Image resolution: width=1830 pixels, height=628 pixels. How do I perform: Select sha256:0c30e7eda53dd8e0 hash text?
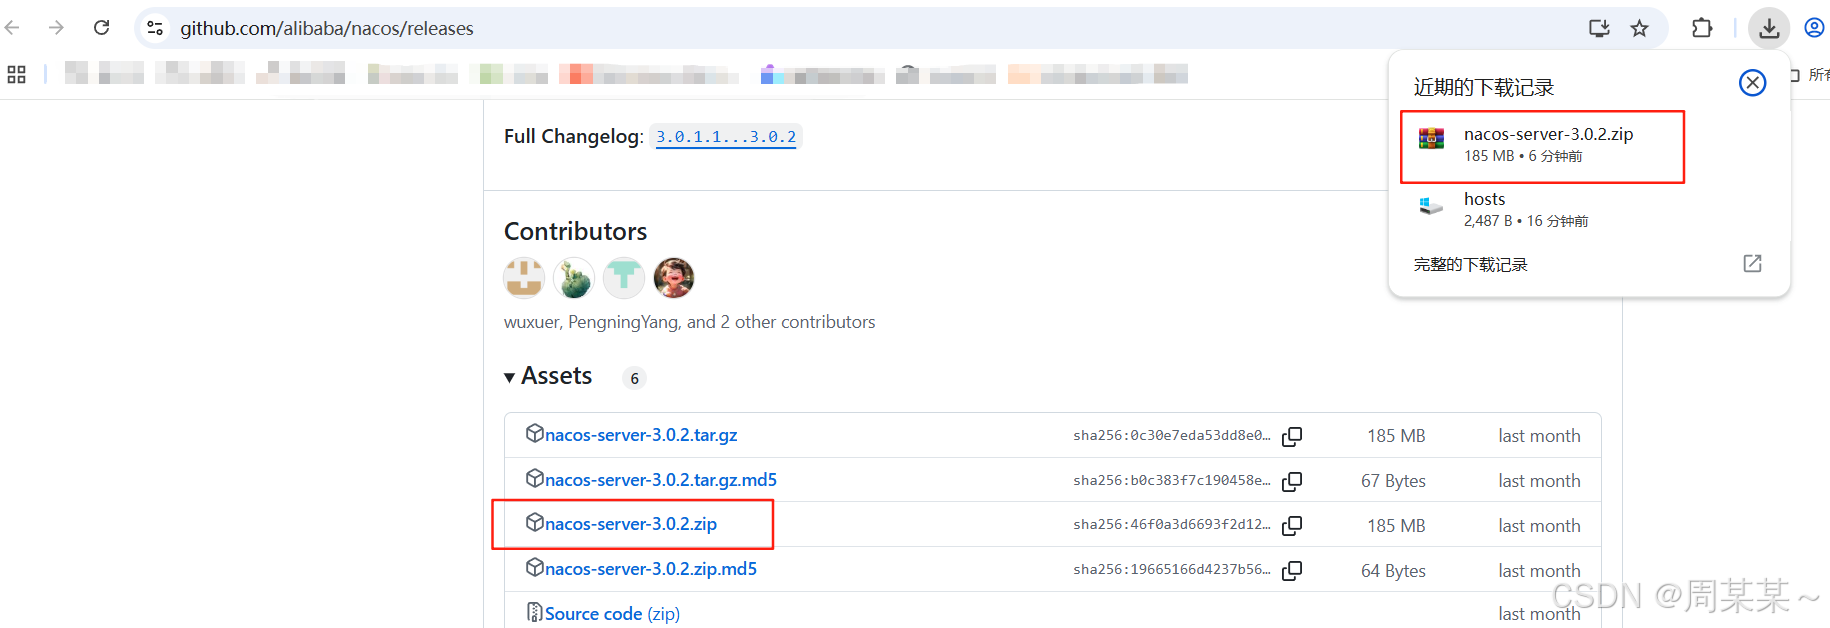click(1172, 435)
